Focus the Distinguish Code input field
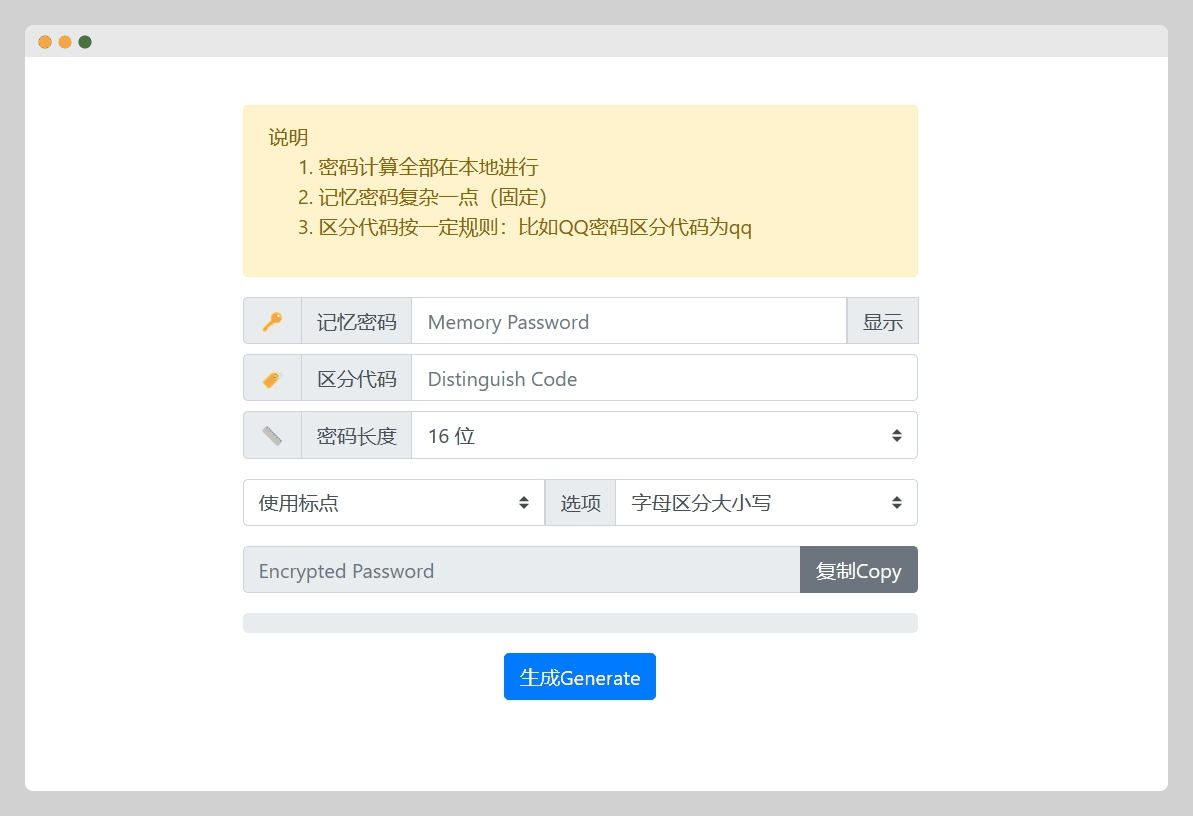This screenshot has width=1193, height=816. (664, 378)
